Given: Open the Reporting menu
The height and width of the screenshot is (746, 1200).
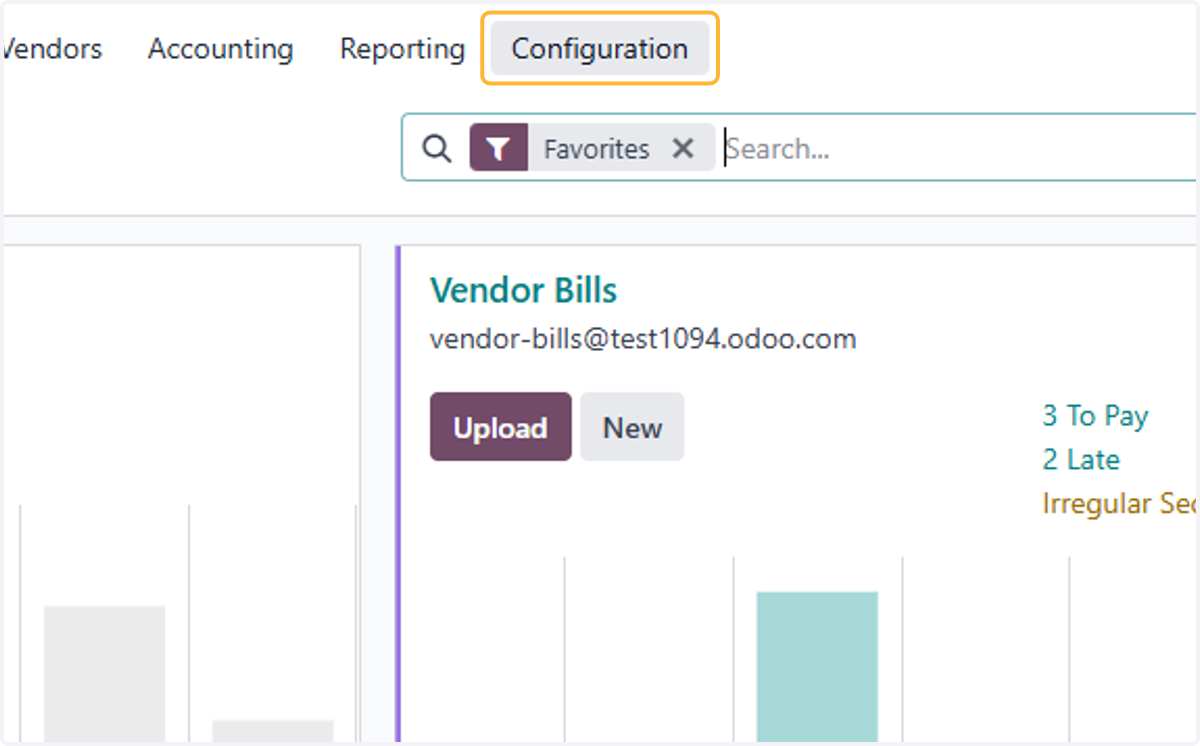Looking at the screenshot, I should coord(402,48).
